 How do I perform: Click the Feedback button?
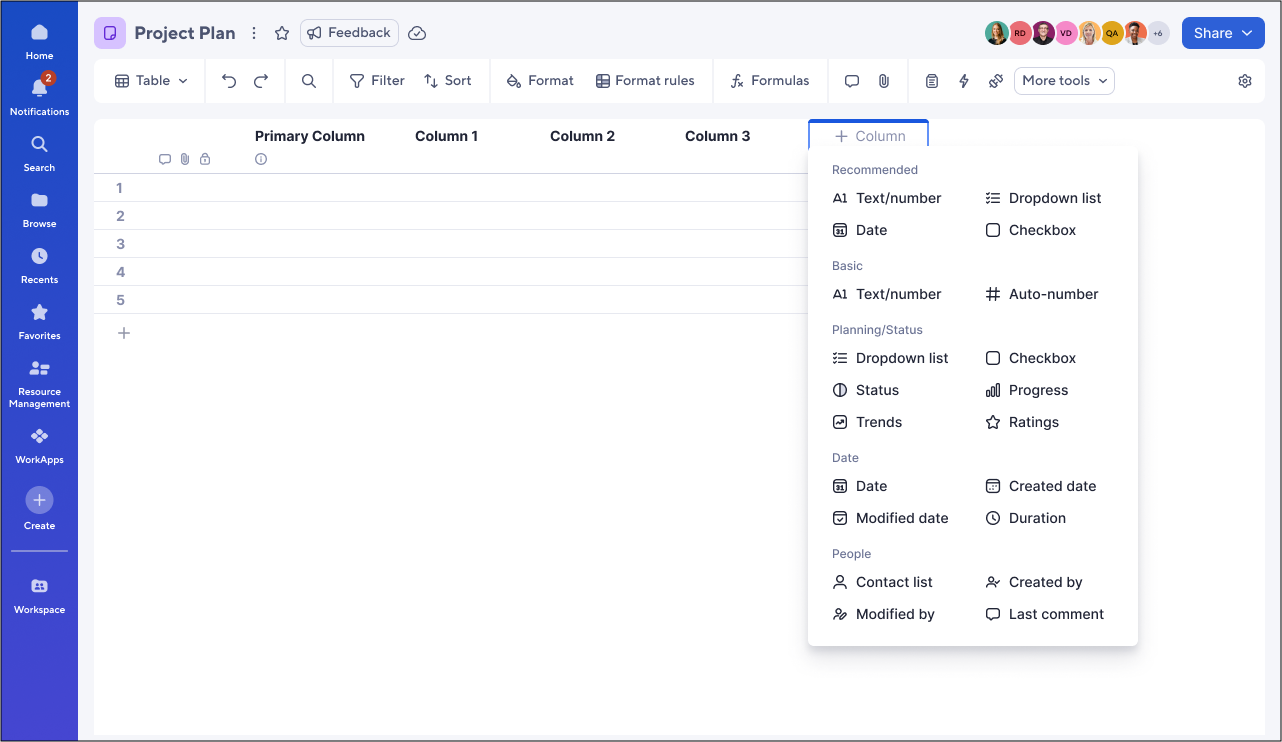349,33
